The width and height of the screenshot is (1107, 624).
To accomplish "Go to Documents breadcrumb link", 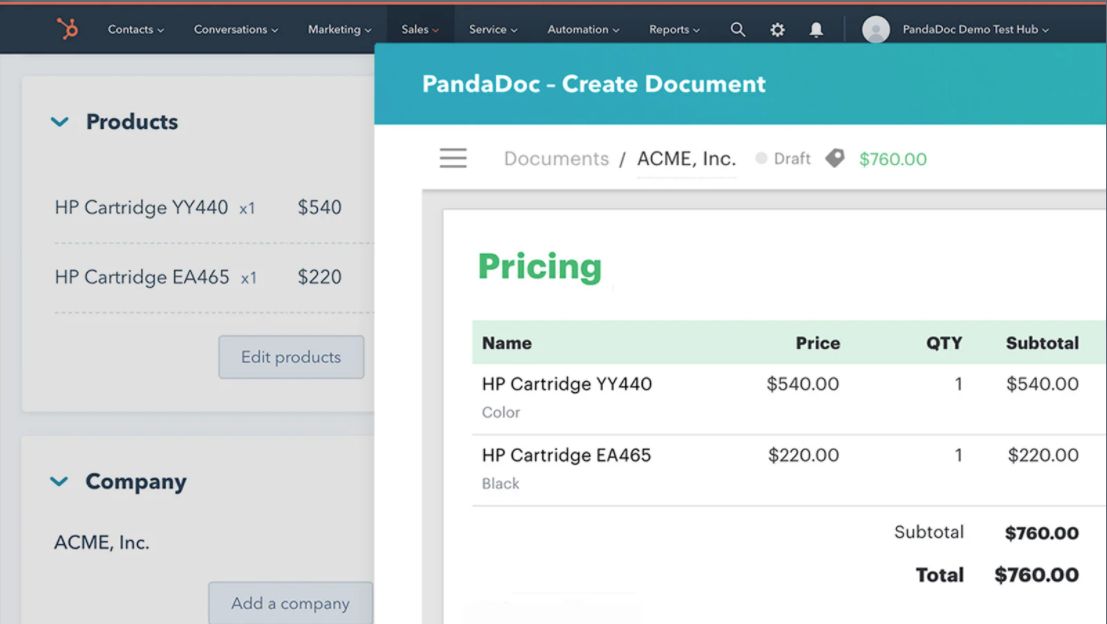I will [556, 159].
